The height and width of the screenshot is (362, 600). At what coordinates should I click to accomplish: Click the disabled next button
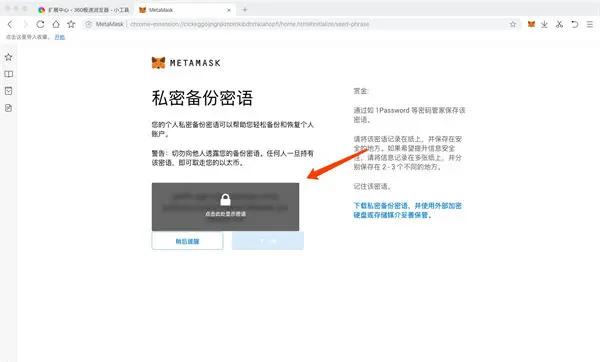(268, 241)
